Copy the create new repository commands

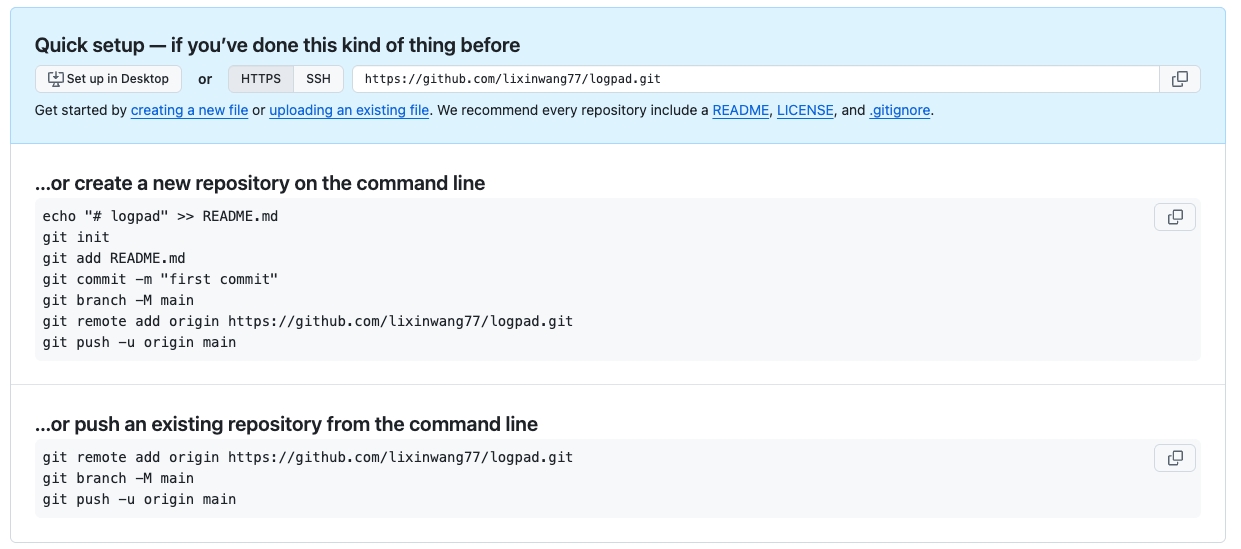1175,217
